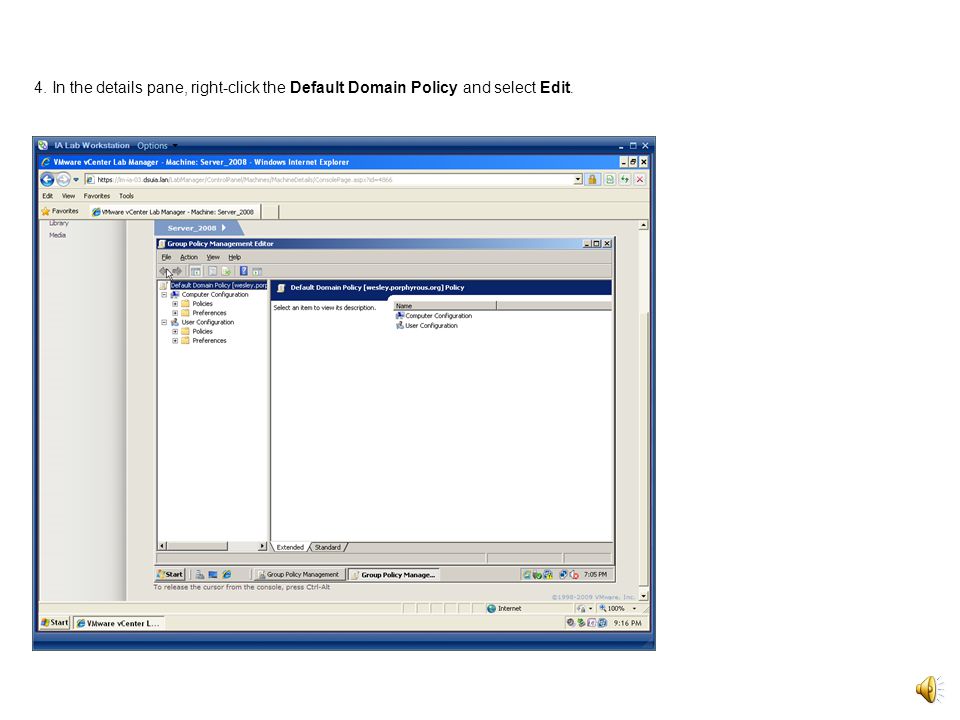This screenshot has height=720, width=960.
Task: Open the recent pages dropdown arrow
Action: coord(76,179)
